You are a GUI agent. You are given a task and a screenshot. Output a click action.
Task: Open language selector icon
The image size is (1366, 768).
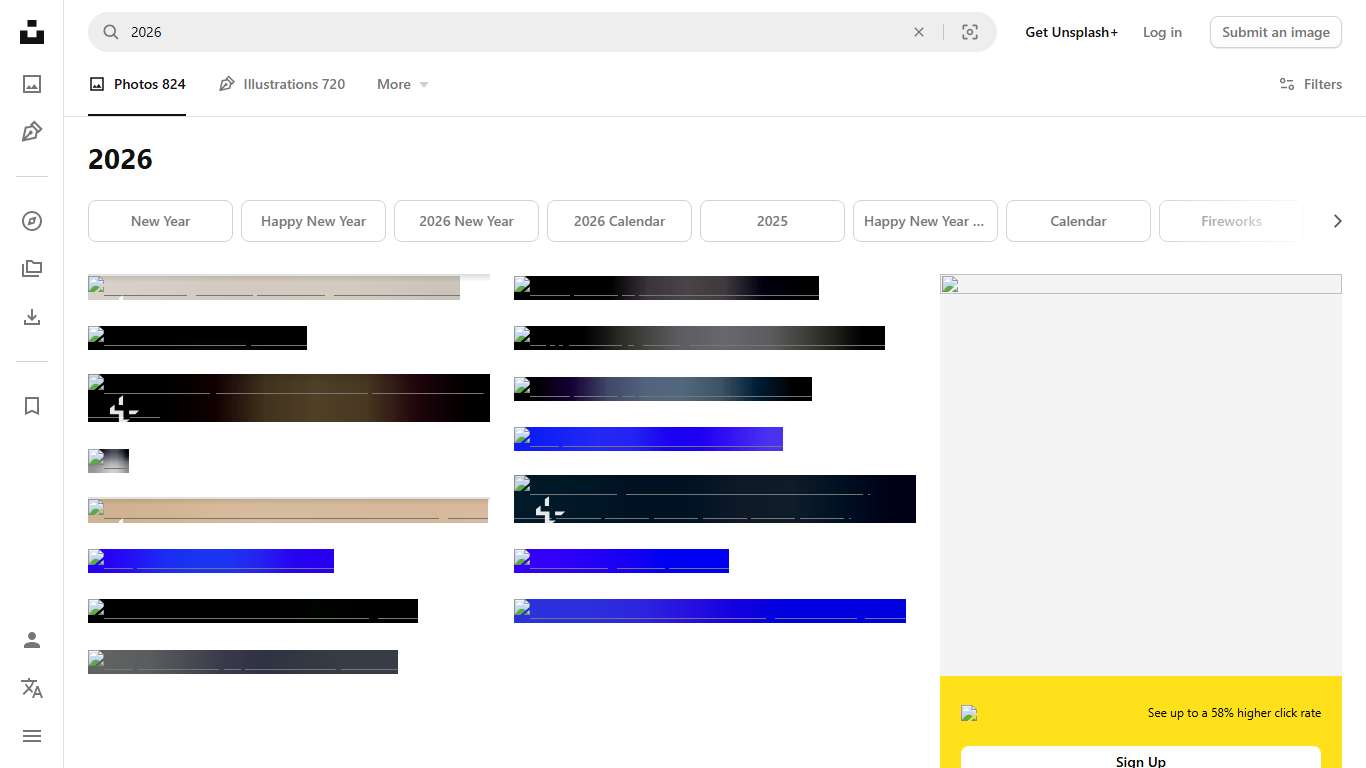[32, 688]
